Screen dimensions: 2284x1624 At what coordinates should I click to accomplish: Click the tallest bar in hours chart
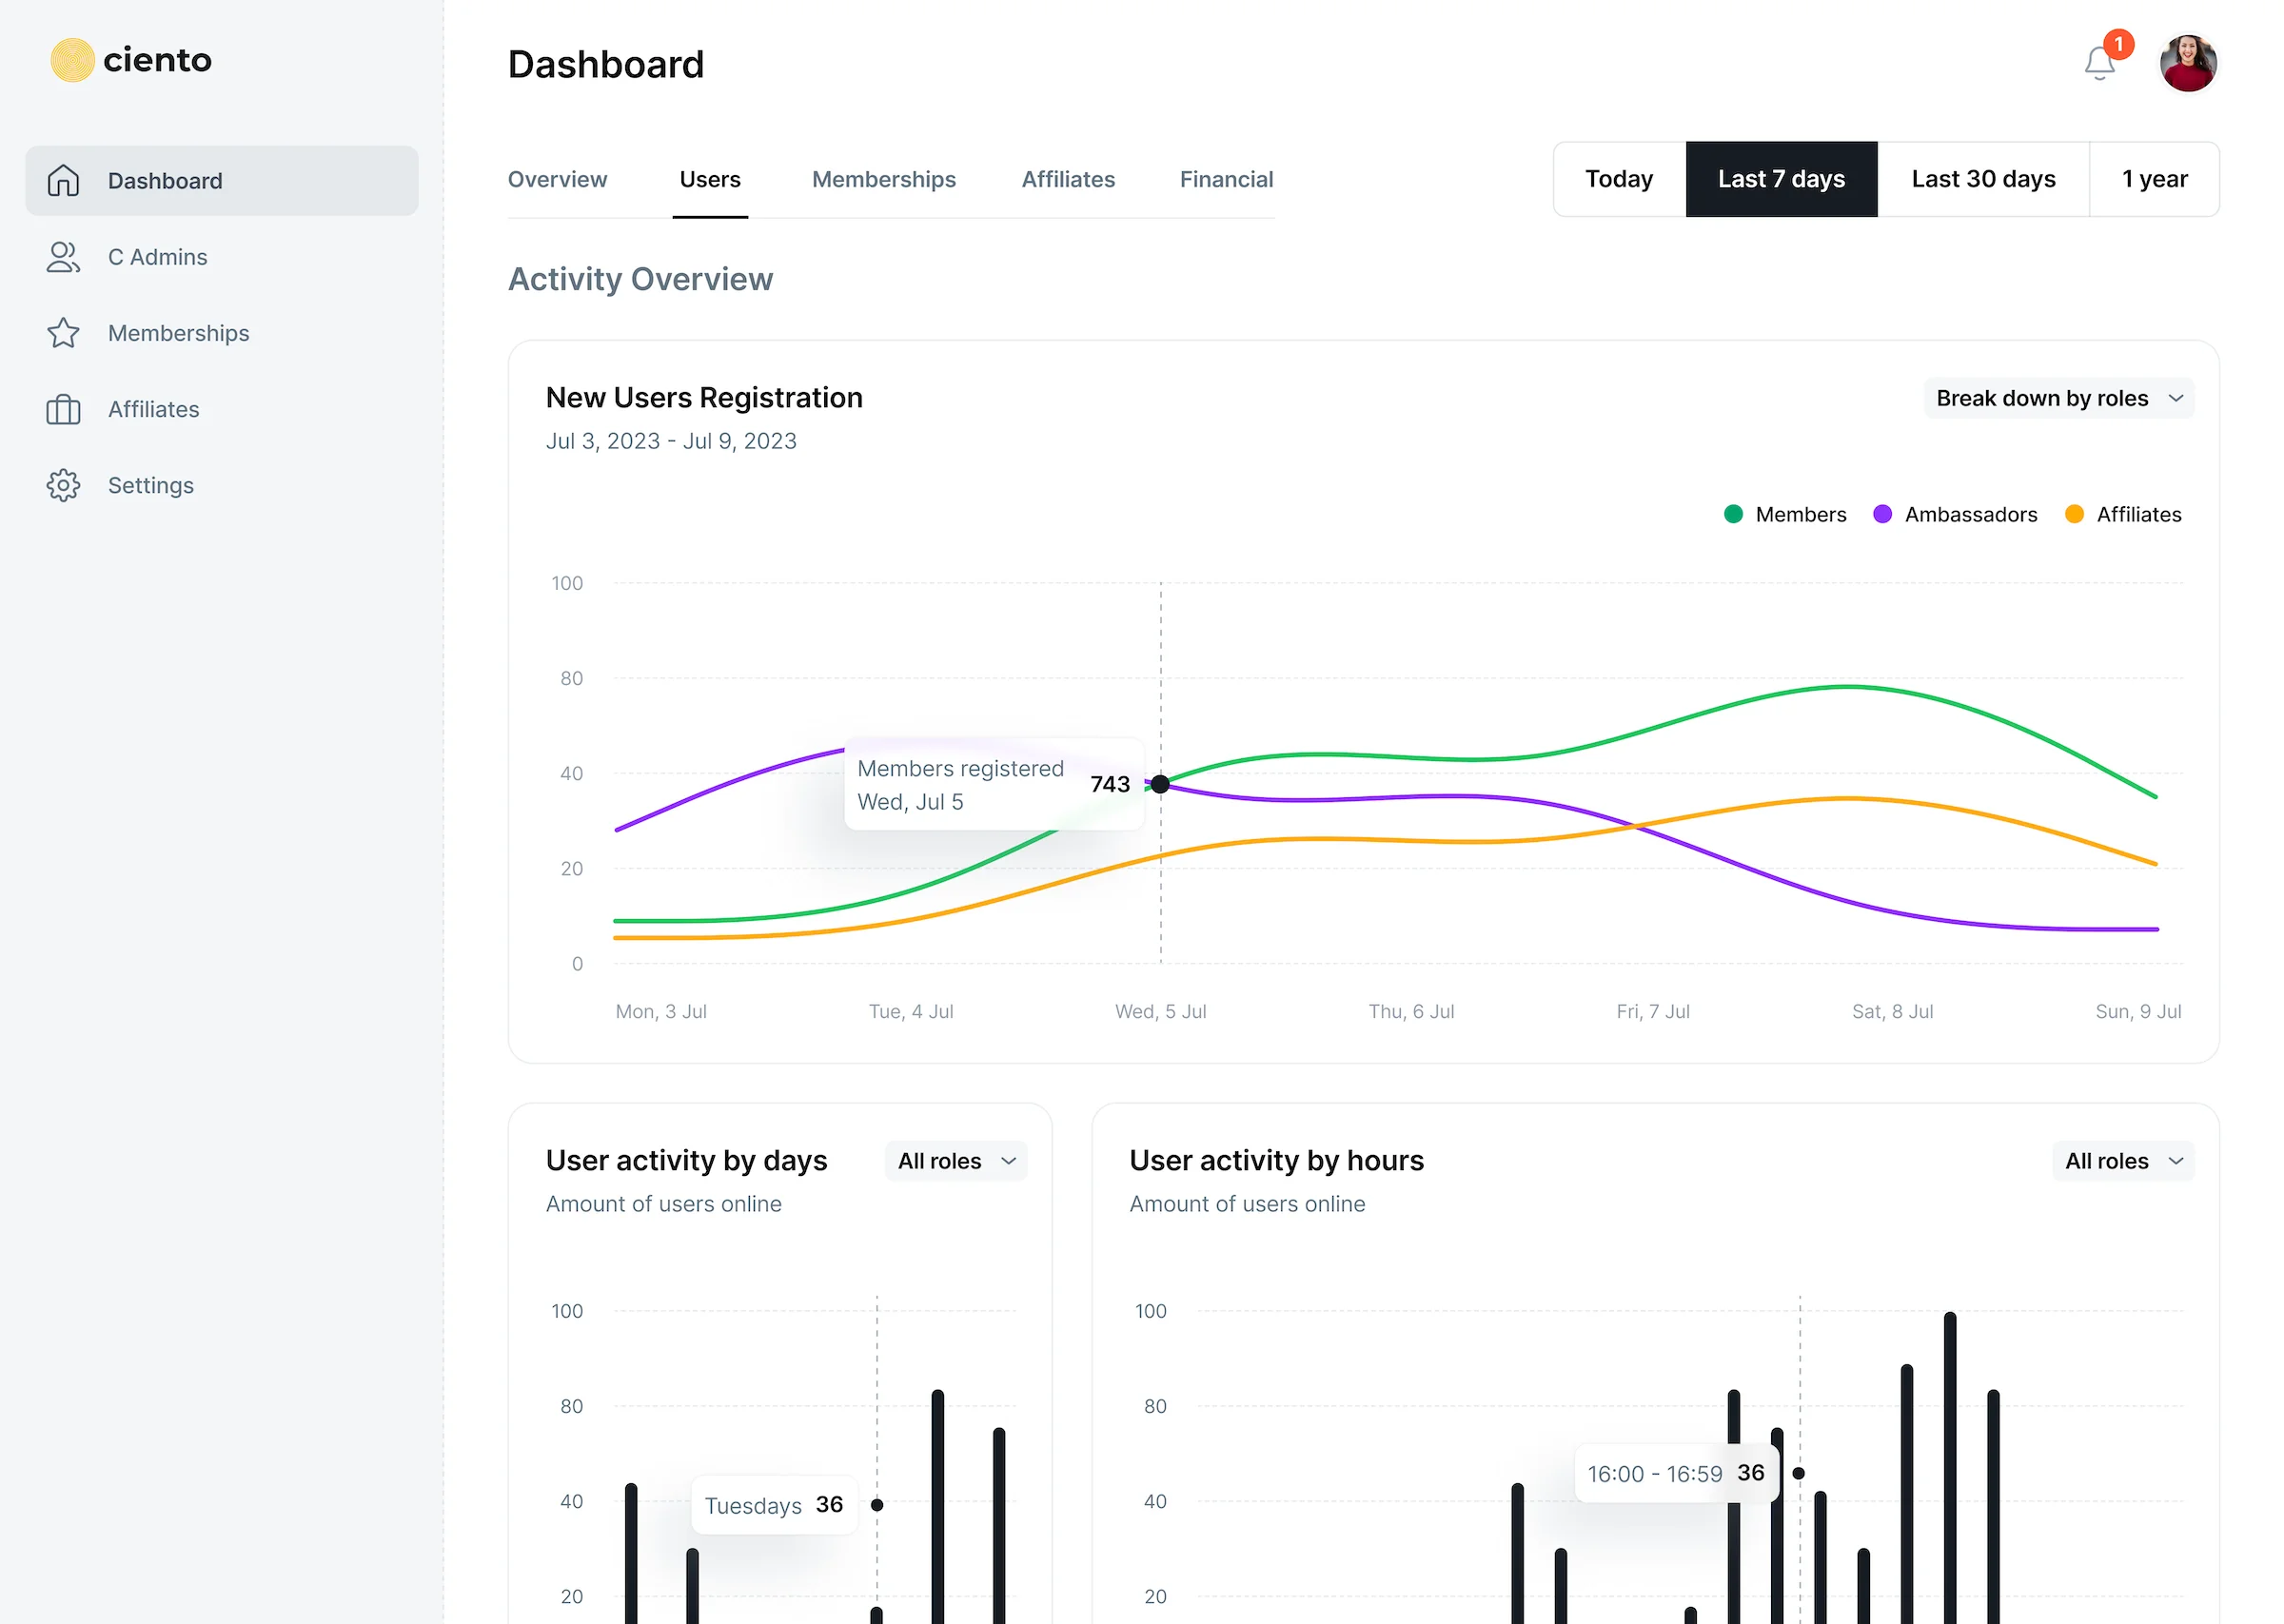point(1950,1467)
